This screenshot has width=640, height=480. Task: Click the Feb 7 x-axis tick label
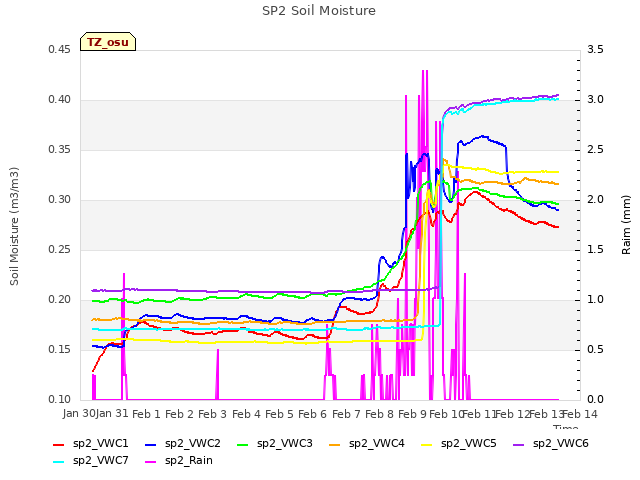pos(346,414)
